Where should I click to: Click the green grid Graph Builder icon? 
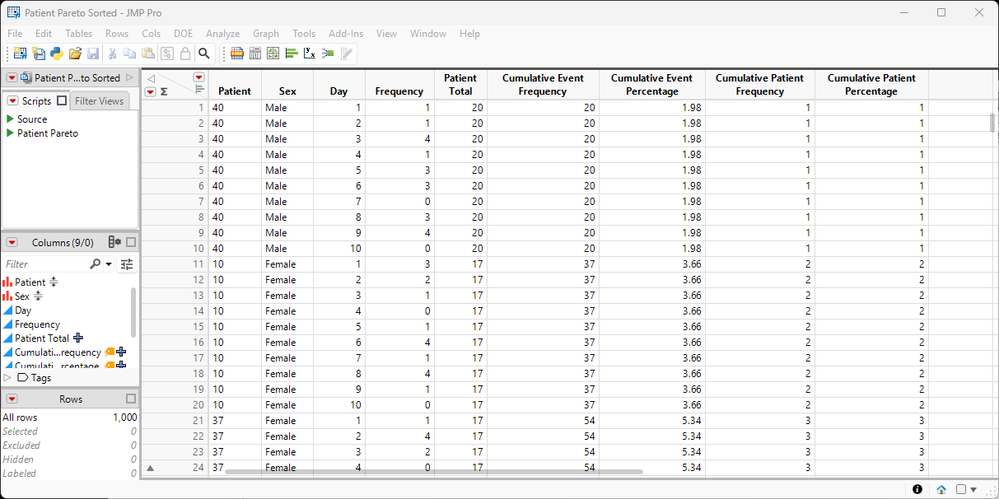click(273, 54)
